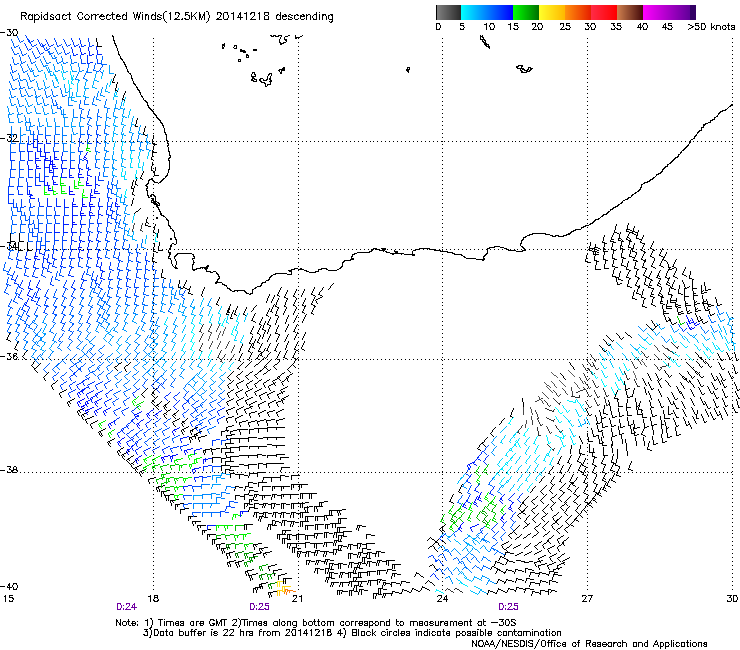This screenshot has height=650, width=740.
Task: Click the "D:25" time label beside longitude 21
Action: pyautogui.click(x=260, y=607)
